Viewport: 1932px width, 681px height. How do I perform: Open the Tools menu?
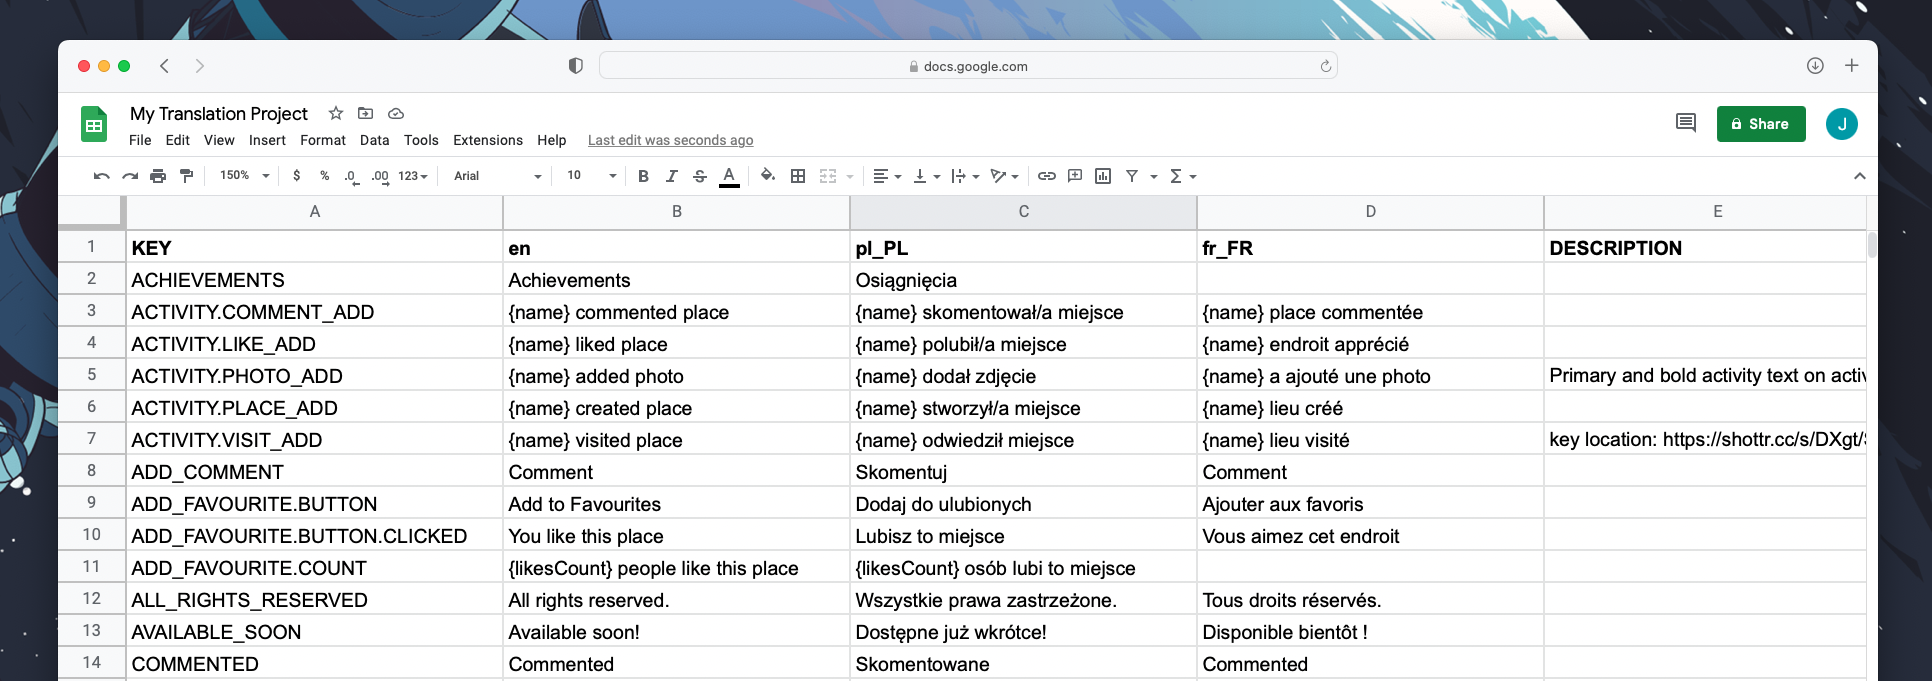[421, 140]
